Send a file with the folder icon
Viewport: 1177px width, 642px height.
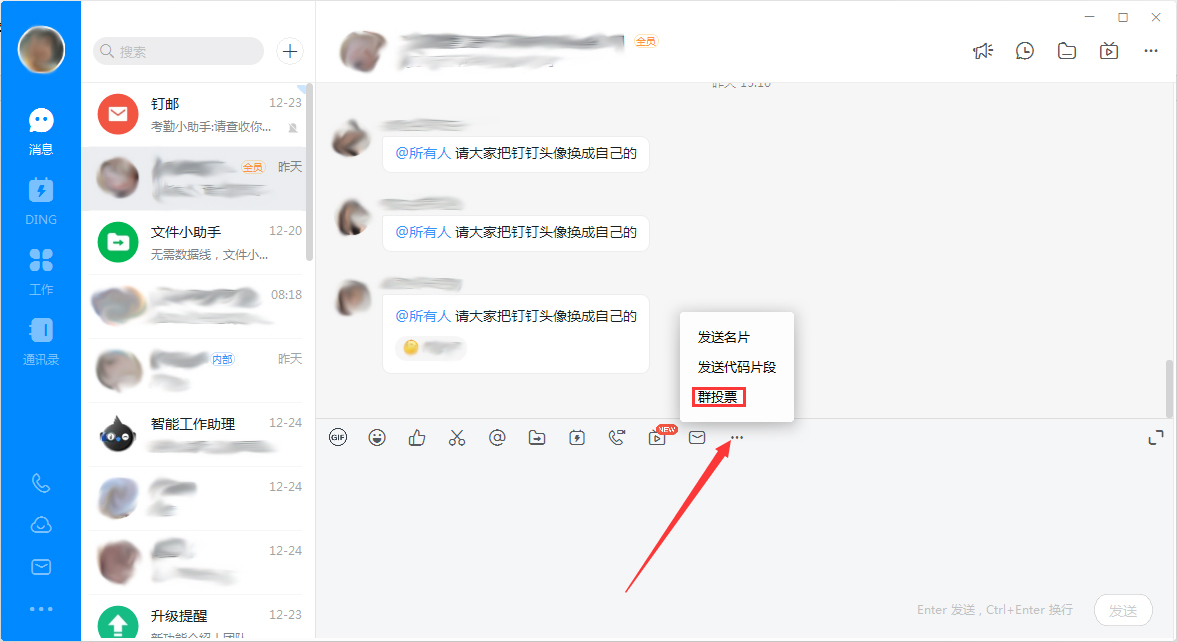pos(537,437)
